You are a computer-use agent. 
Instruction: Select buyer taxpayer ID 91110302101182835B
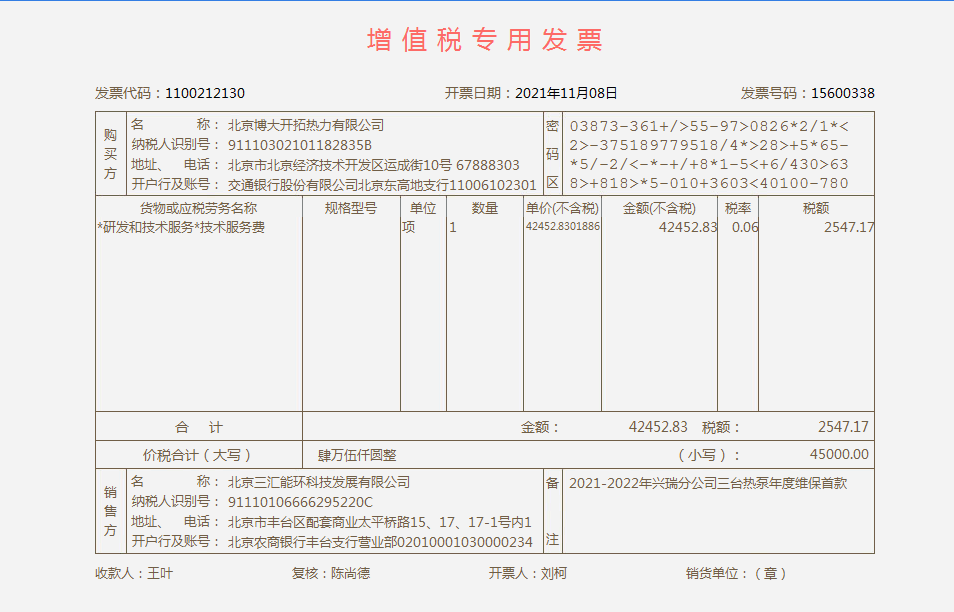(x=300, y=145)
